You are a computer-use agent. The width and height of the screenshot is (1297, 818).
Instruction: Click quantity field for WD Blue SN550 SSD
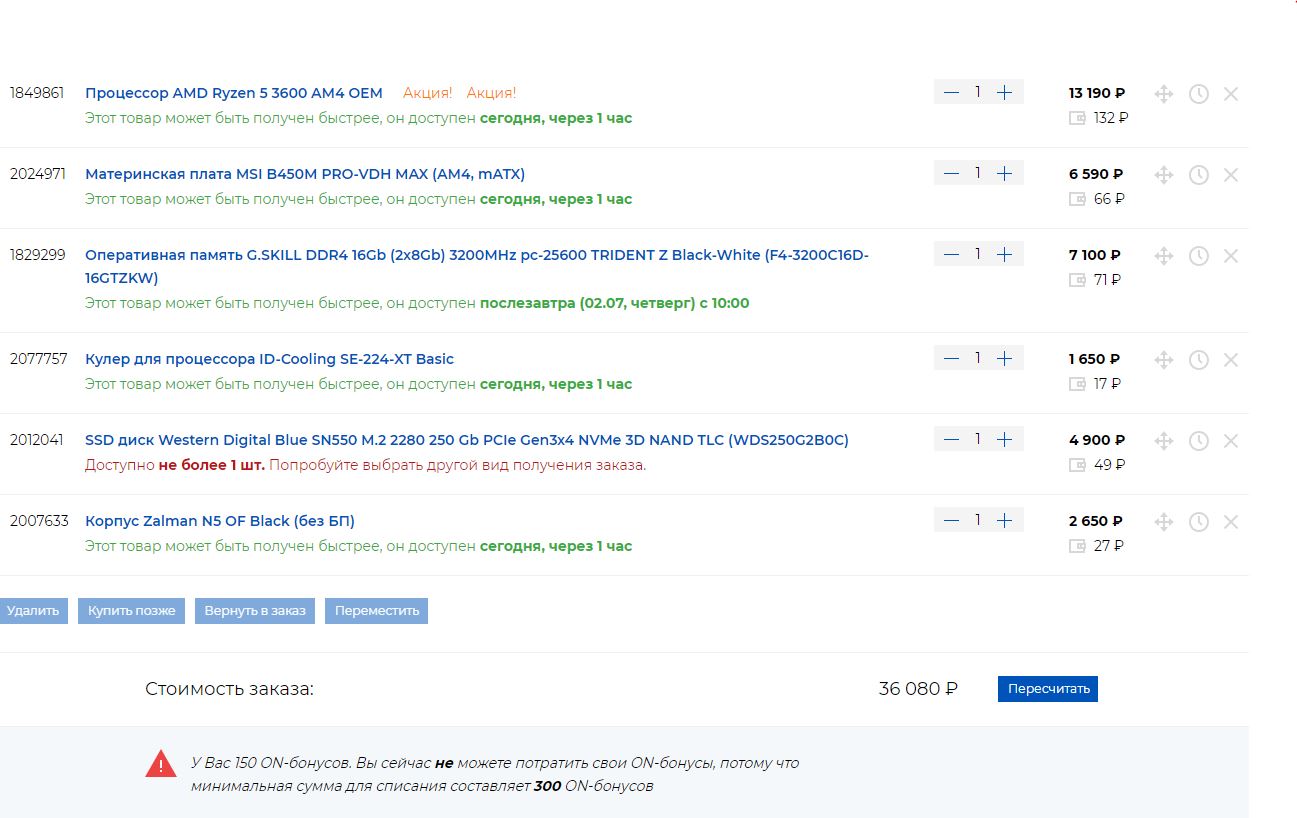[x=978, y=439]
